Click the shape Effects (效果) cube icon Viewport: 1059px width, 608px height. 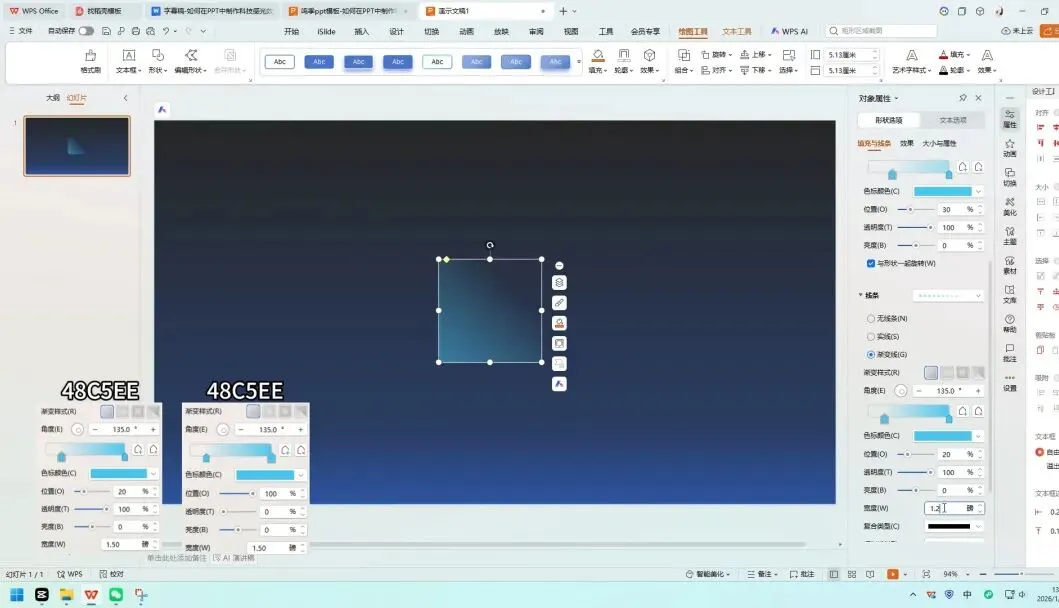point(649,55)
